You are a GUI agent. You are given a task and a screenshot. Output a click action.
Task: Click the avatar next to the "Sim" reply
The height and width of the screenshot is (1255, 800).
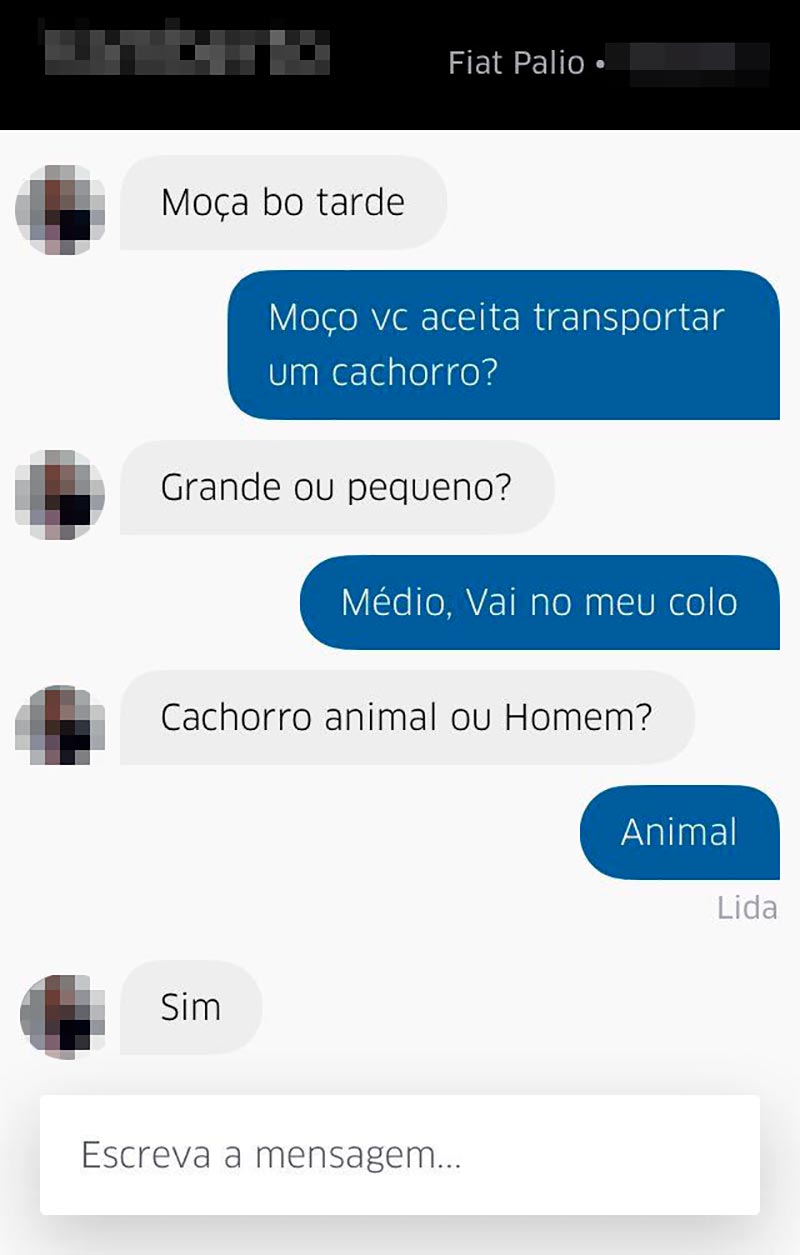click(x=63, y=1015)
